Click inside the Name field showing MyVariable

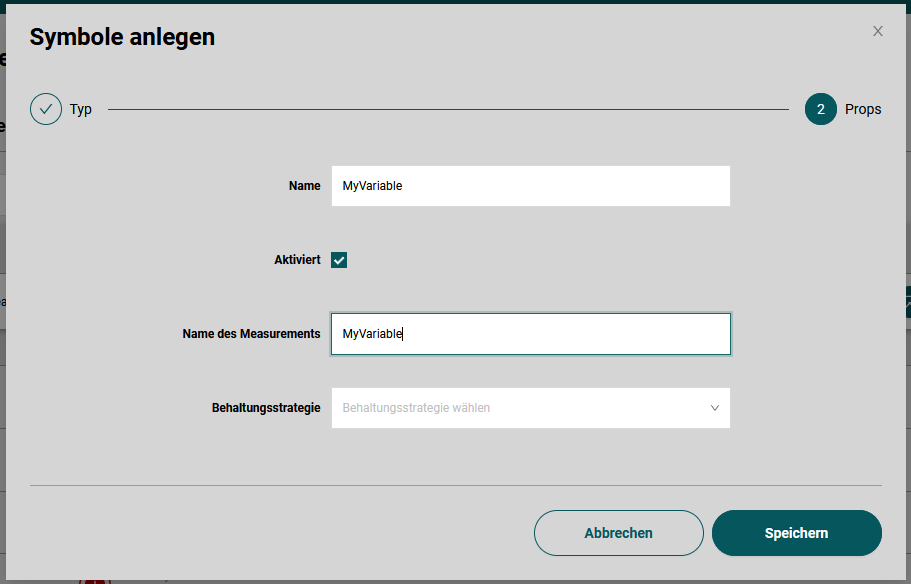[x=530, y=185]
